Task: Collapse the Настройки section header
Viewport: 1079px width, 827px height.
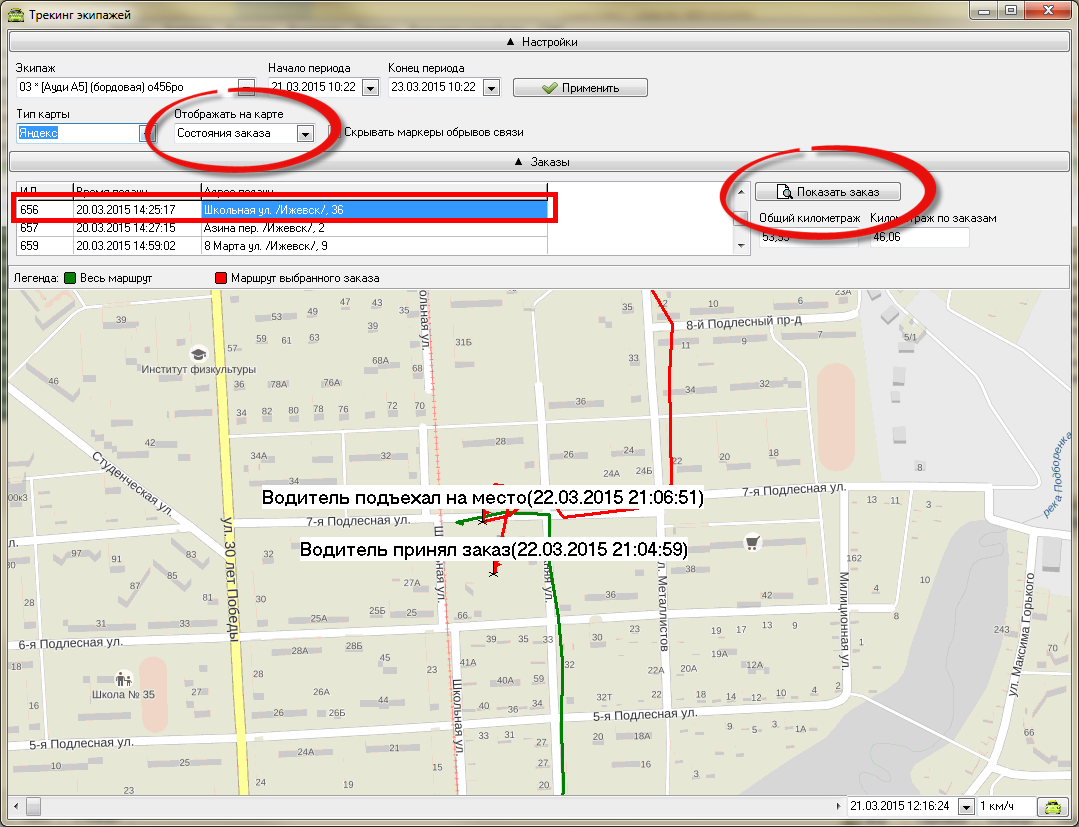Action: coord(540,42)
